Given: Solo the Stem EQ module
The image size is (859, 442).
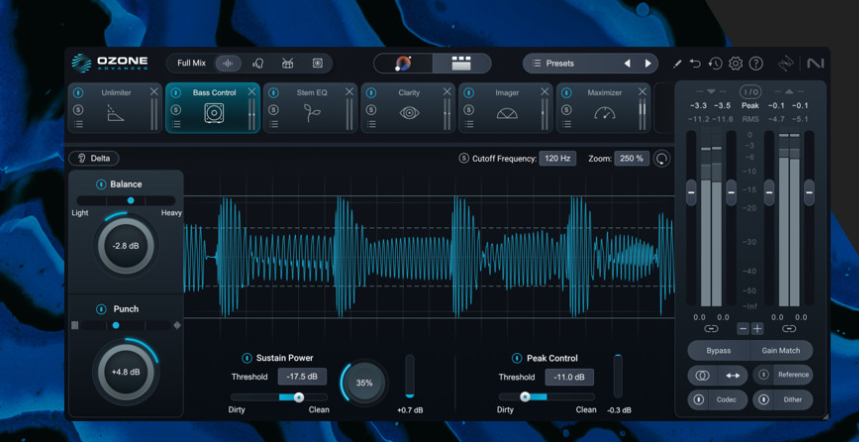Looking at the screenshot, I should (273, 110).
